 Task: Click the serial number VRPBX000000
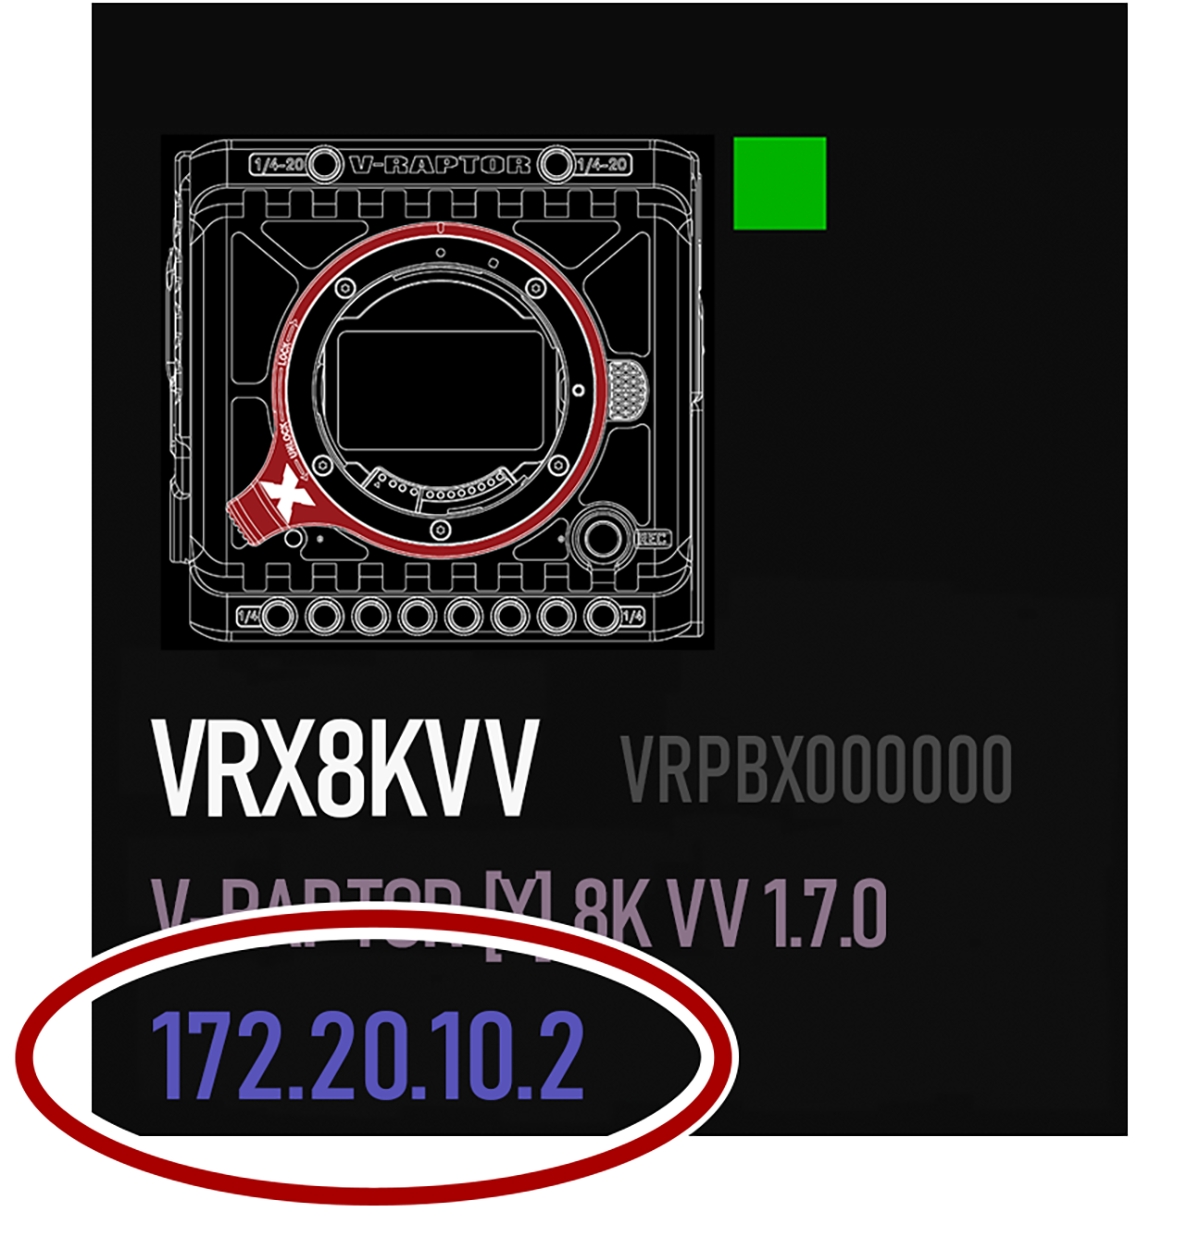817,769
